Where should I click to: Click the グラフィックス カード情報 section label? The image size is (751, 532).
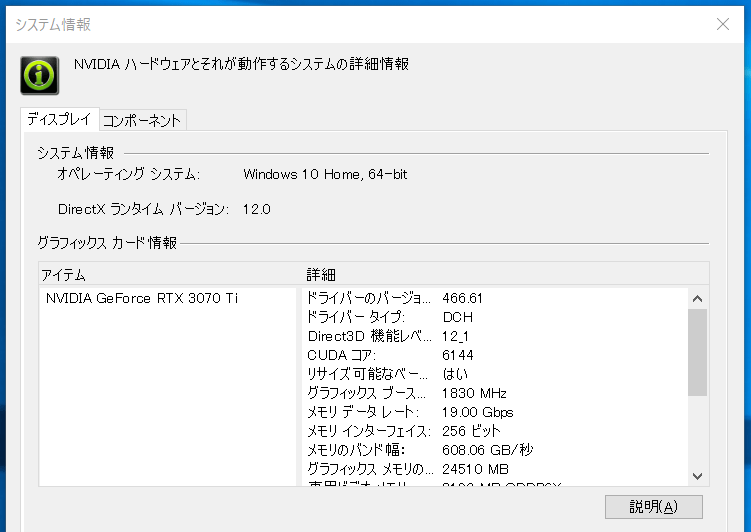[x=107, y=243]
